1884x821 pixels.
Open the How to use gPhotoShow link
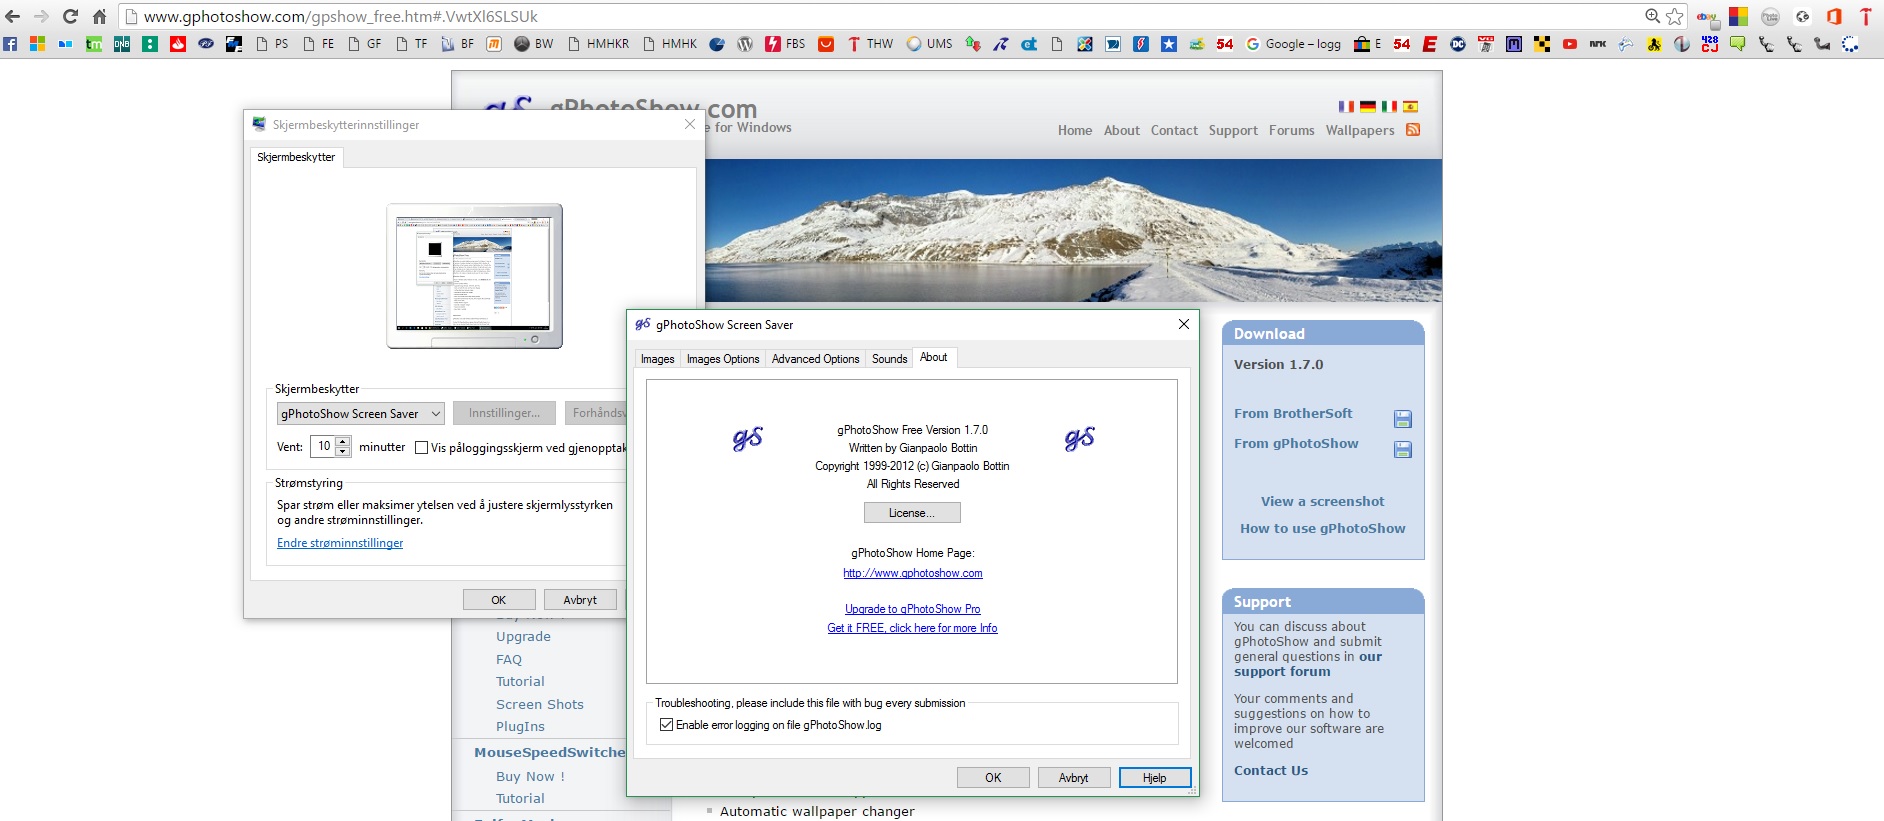tap(1323, 529)
